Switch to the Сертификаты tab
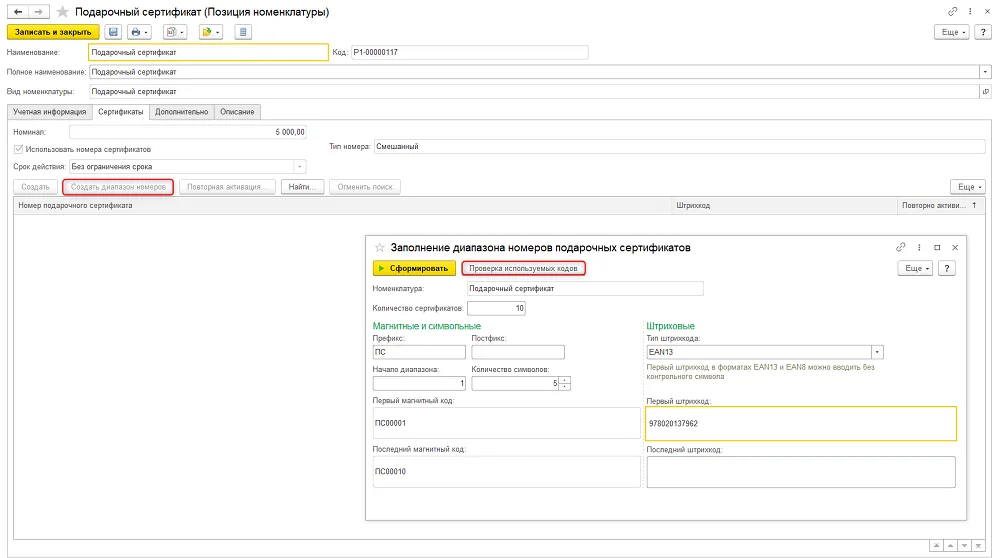This screenshot has height=558, width=1000. tap(121, 112)
